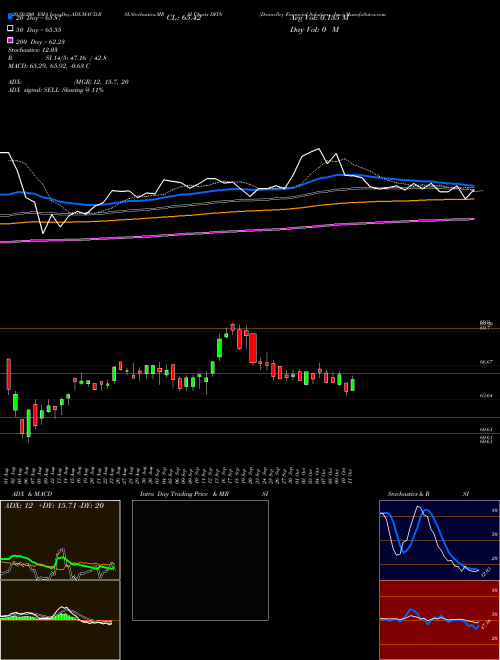The image size is (500, 660).
Task: Select the '200 Day - 62.28' legend text
Action: click(x=40, y=42)
